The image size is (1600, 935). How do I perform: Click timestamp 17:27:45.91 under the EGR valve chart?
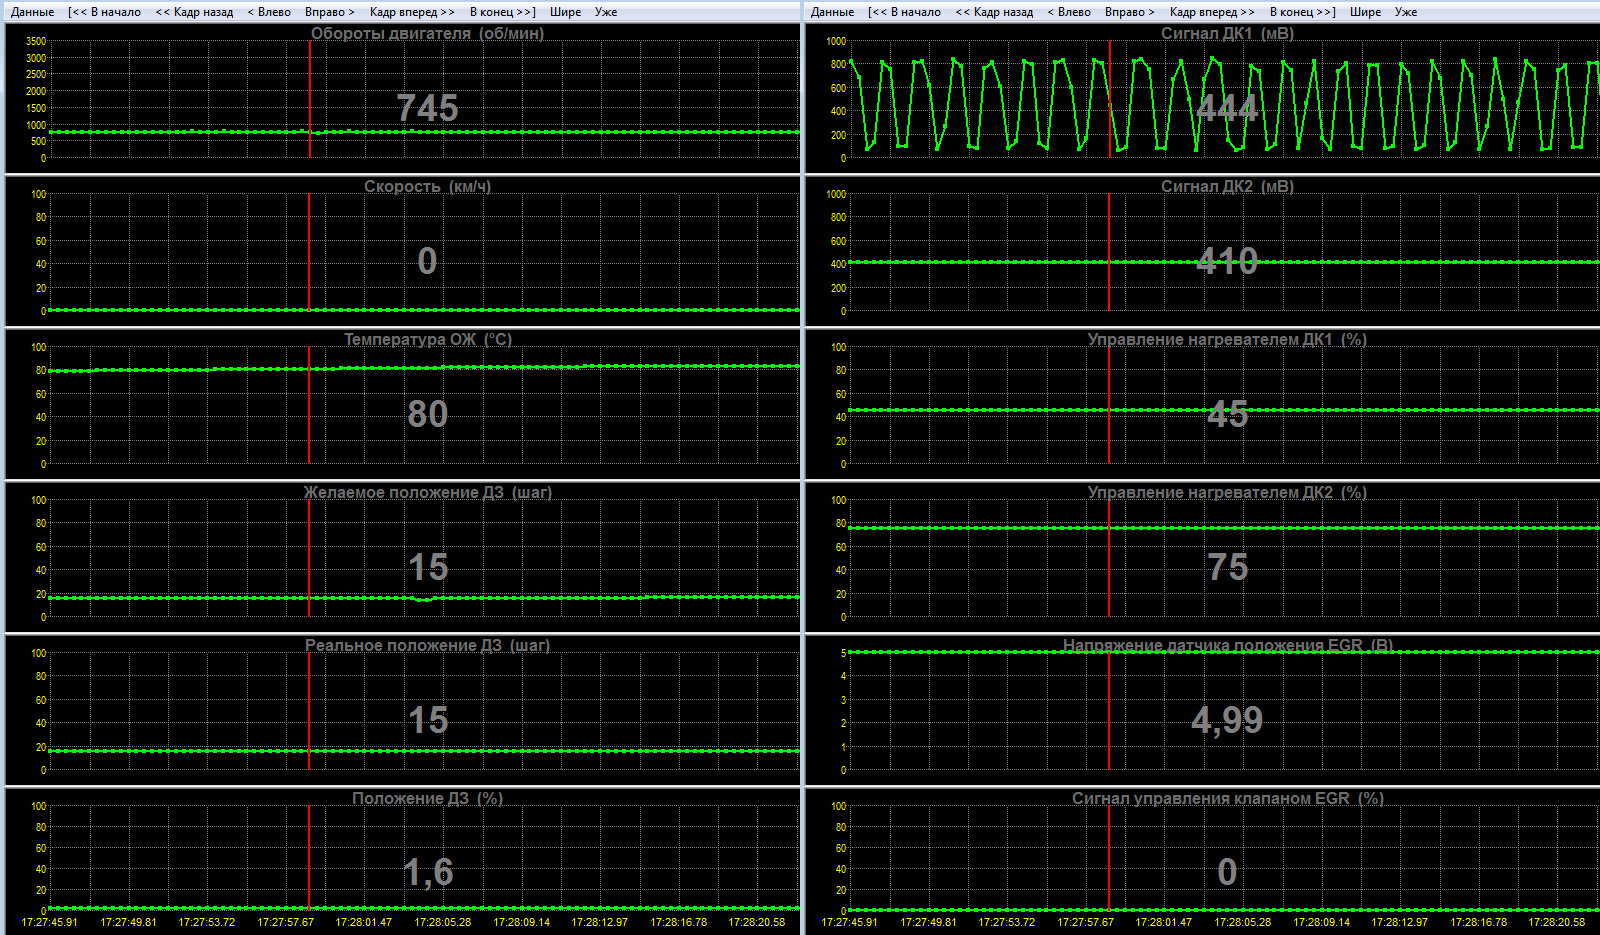tap(849, 922)
